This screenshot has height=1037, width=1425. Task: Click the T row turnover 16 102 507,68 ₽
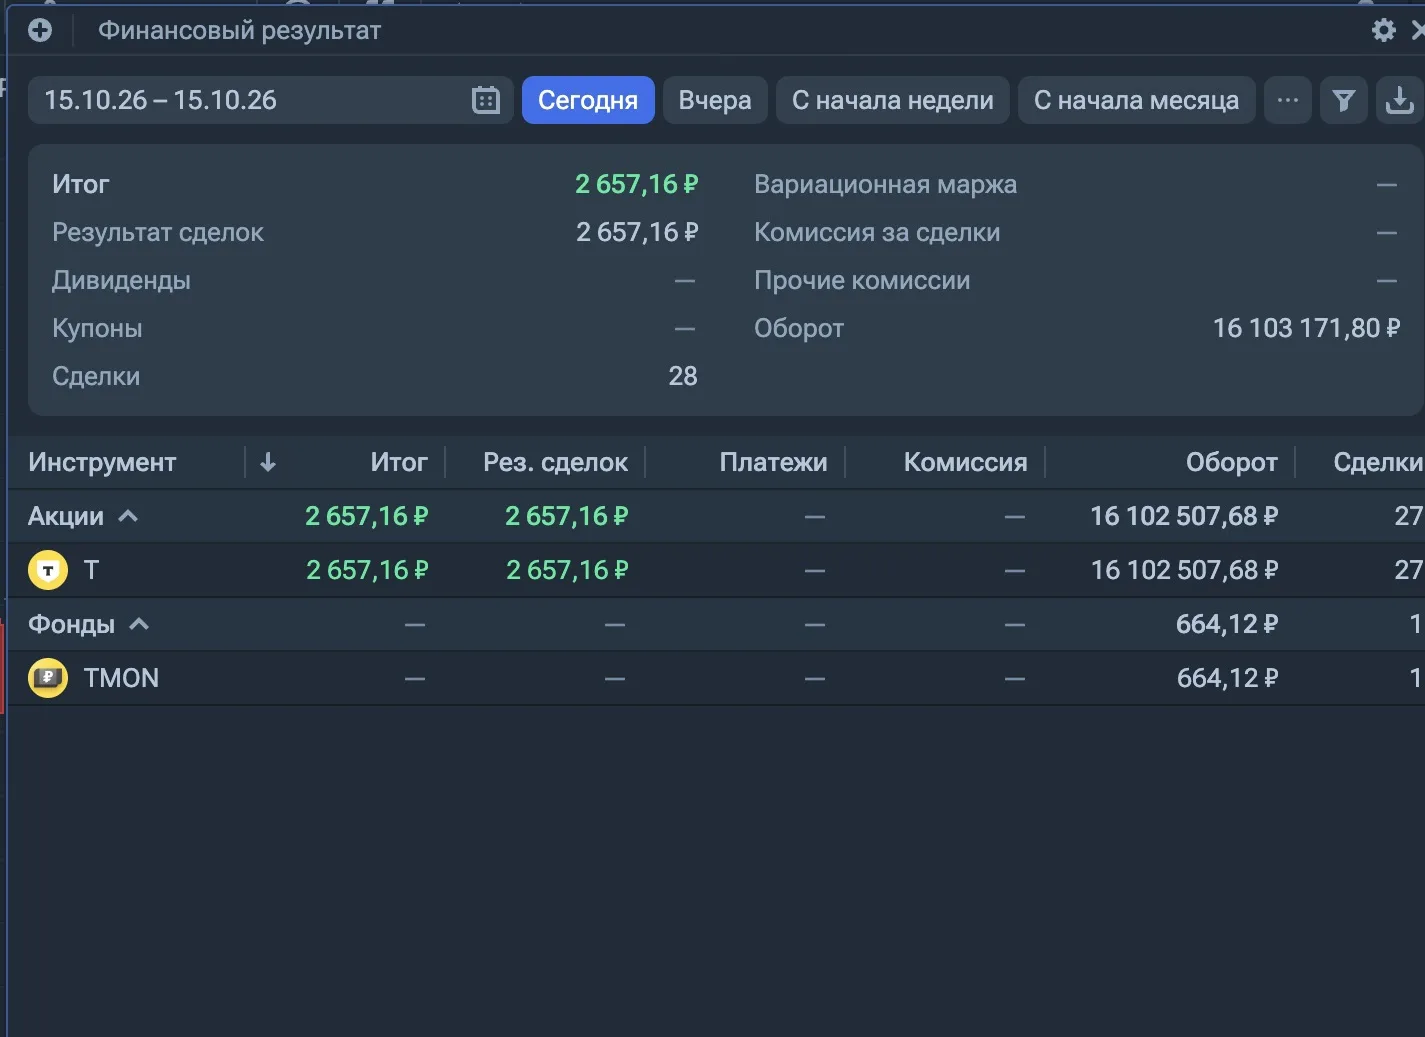1184,570
